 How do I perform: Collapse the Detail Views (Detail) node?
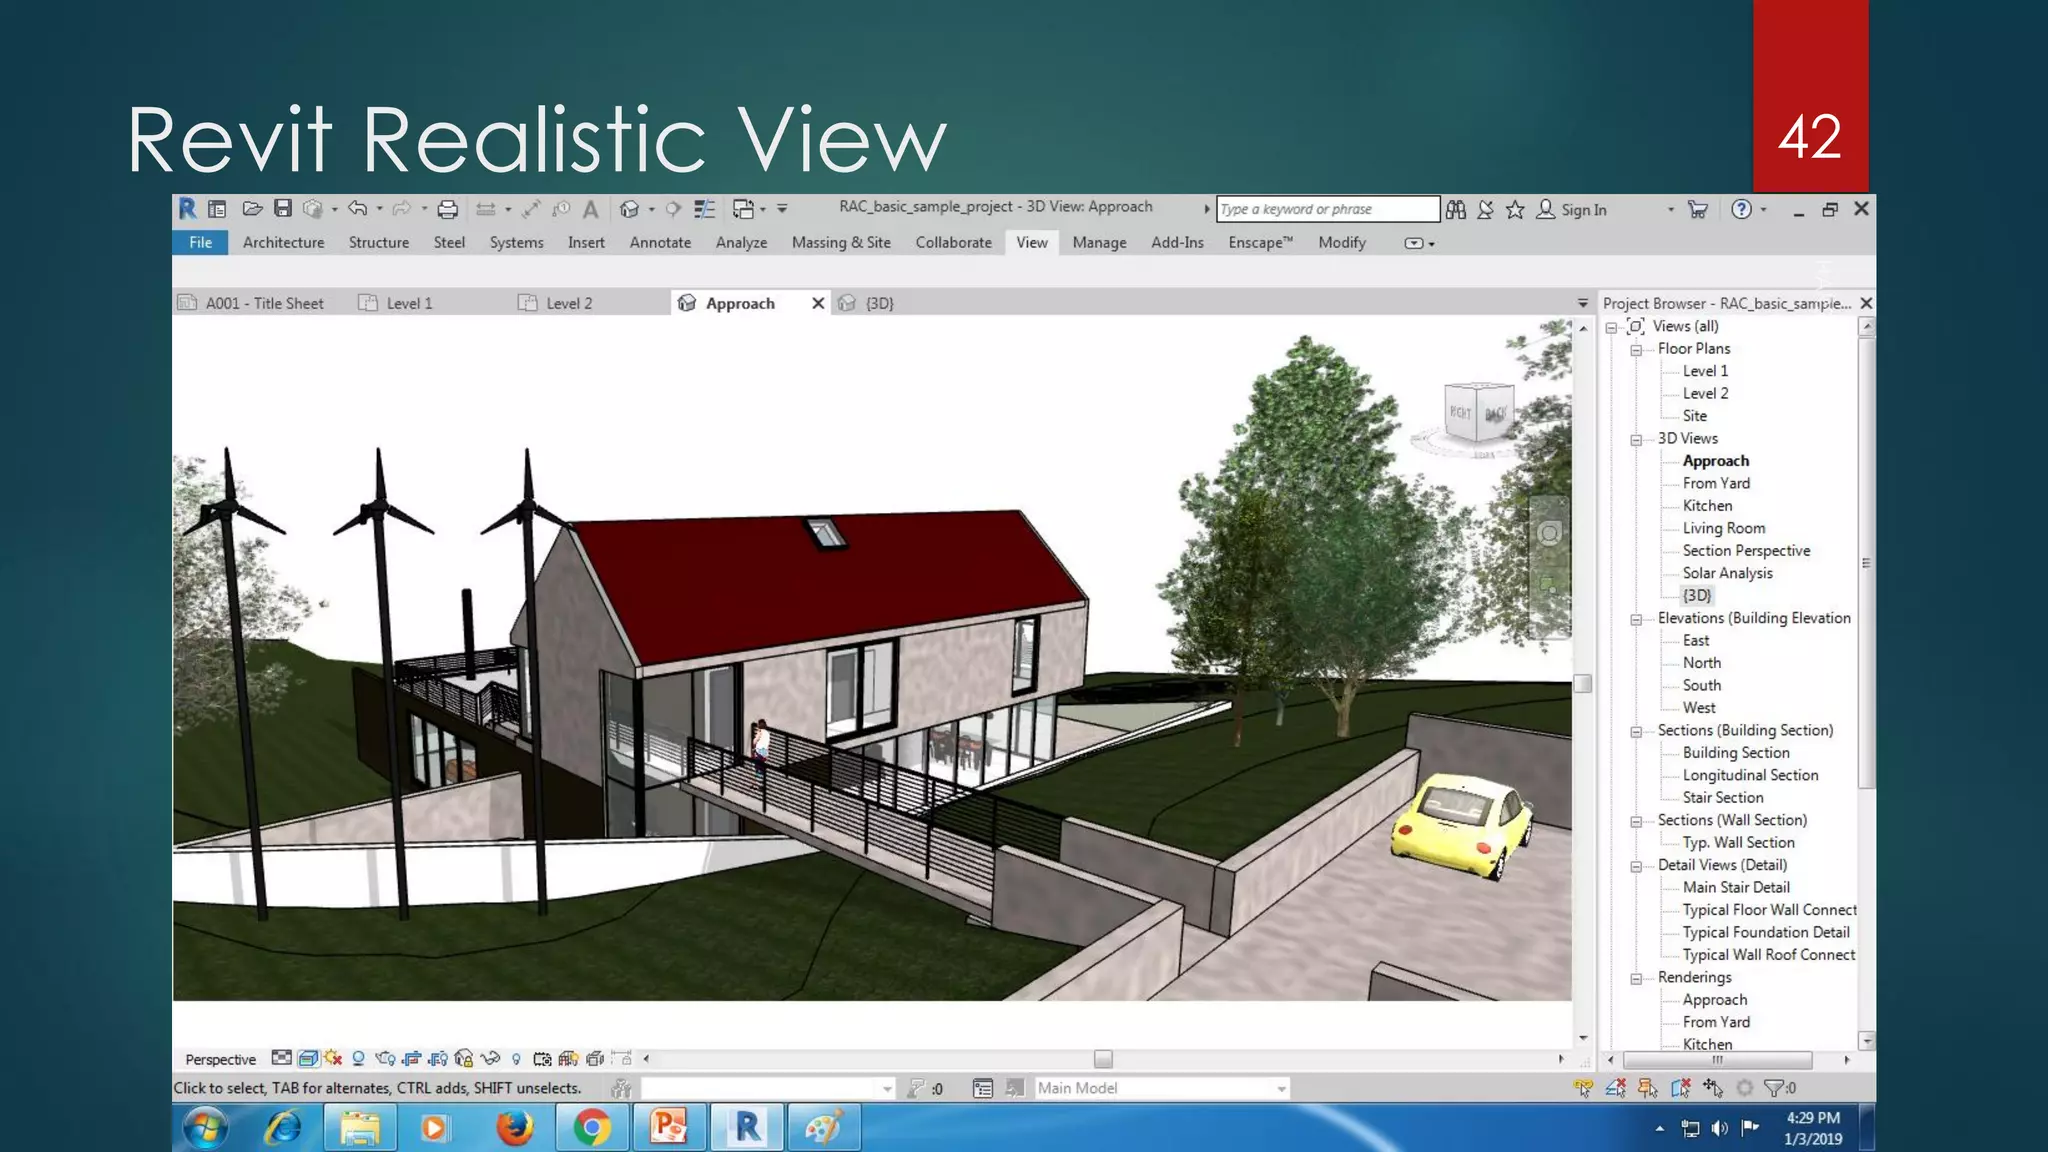click(x=1636, y=867)
